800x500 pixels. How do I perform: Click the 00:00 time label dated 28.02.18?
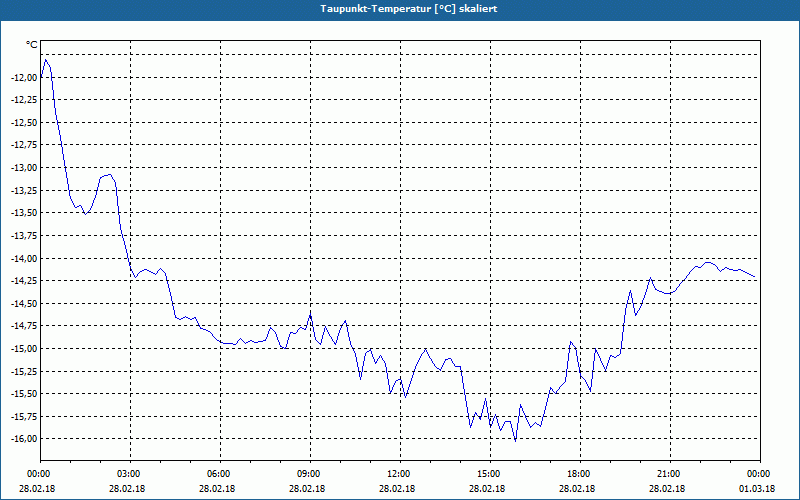pyautogui.click(x=40, y=474)
